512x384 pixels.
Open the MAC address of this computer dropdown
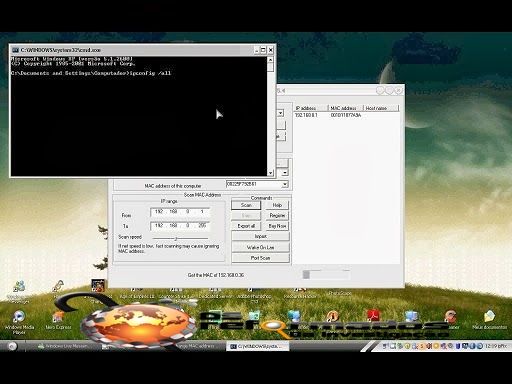coord(285,184)
